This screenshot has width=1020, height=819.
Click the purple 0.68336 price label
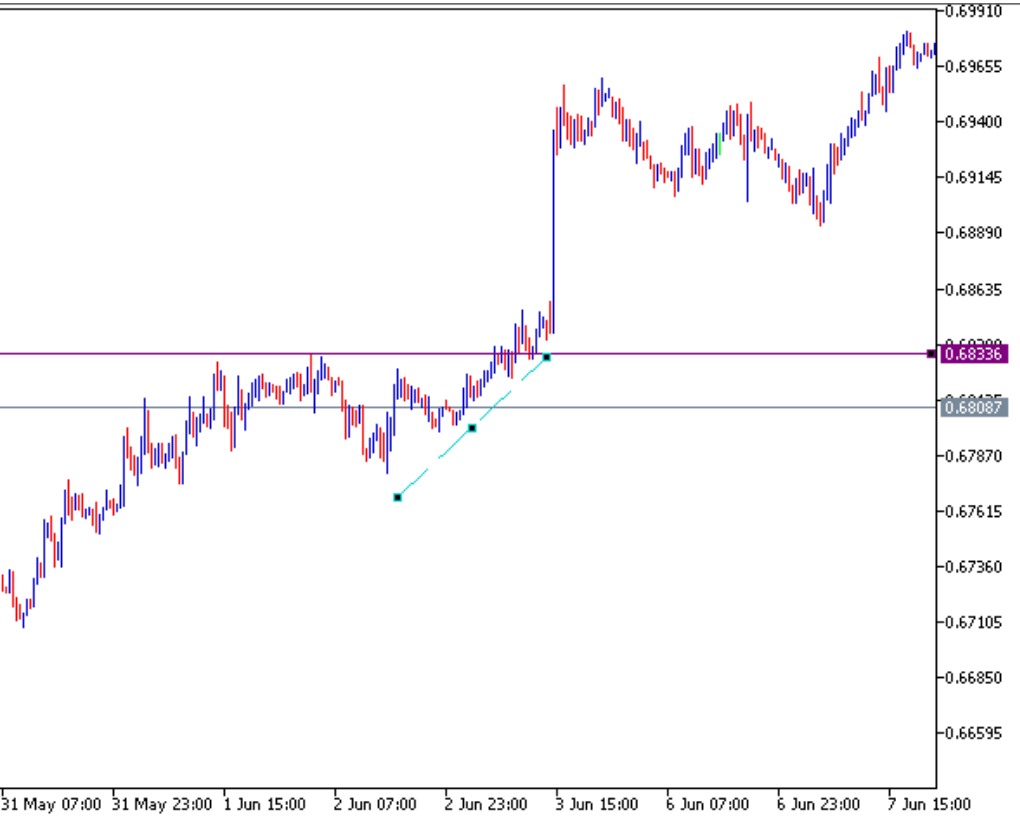coord(974,354)
